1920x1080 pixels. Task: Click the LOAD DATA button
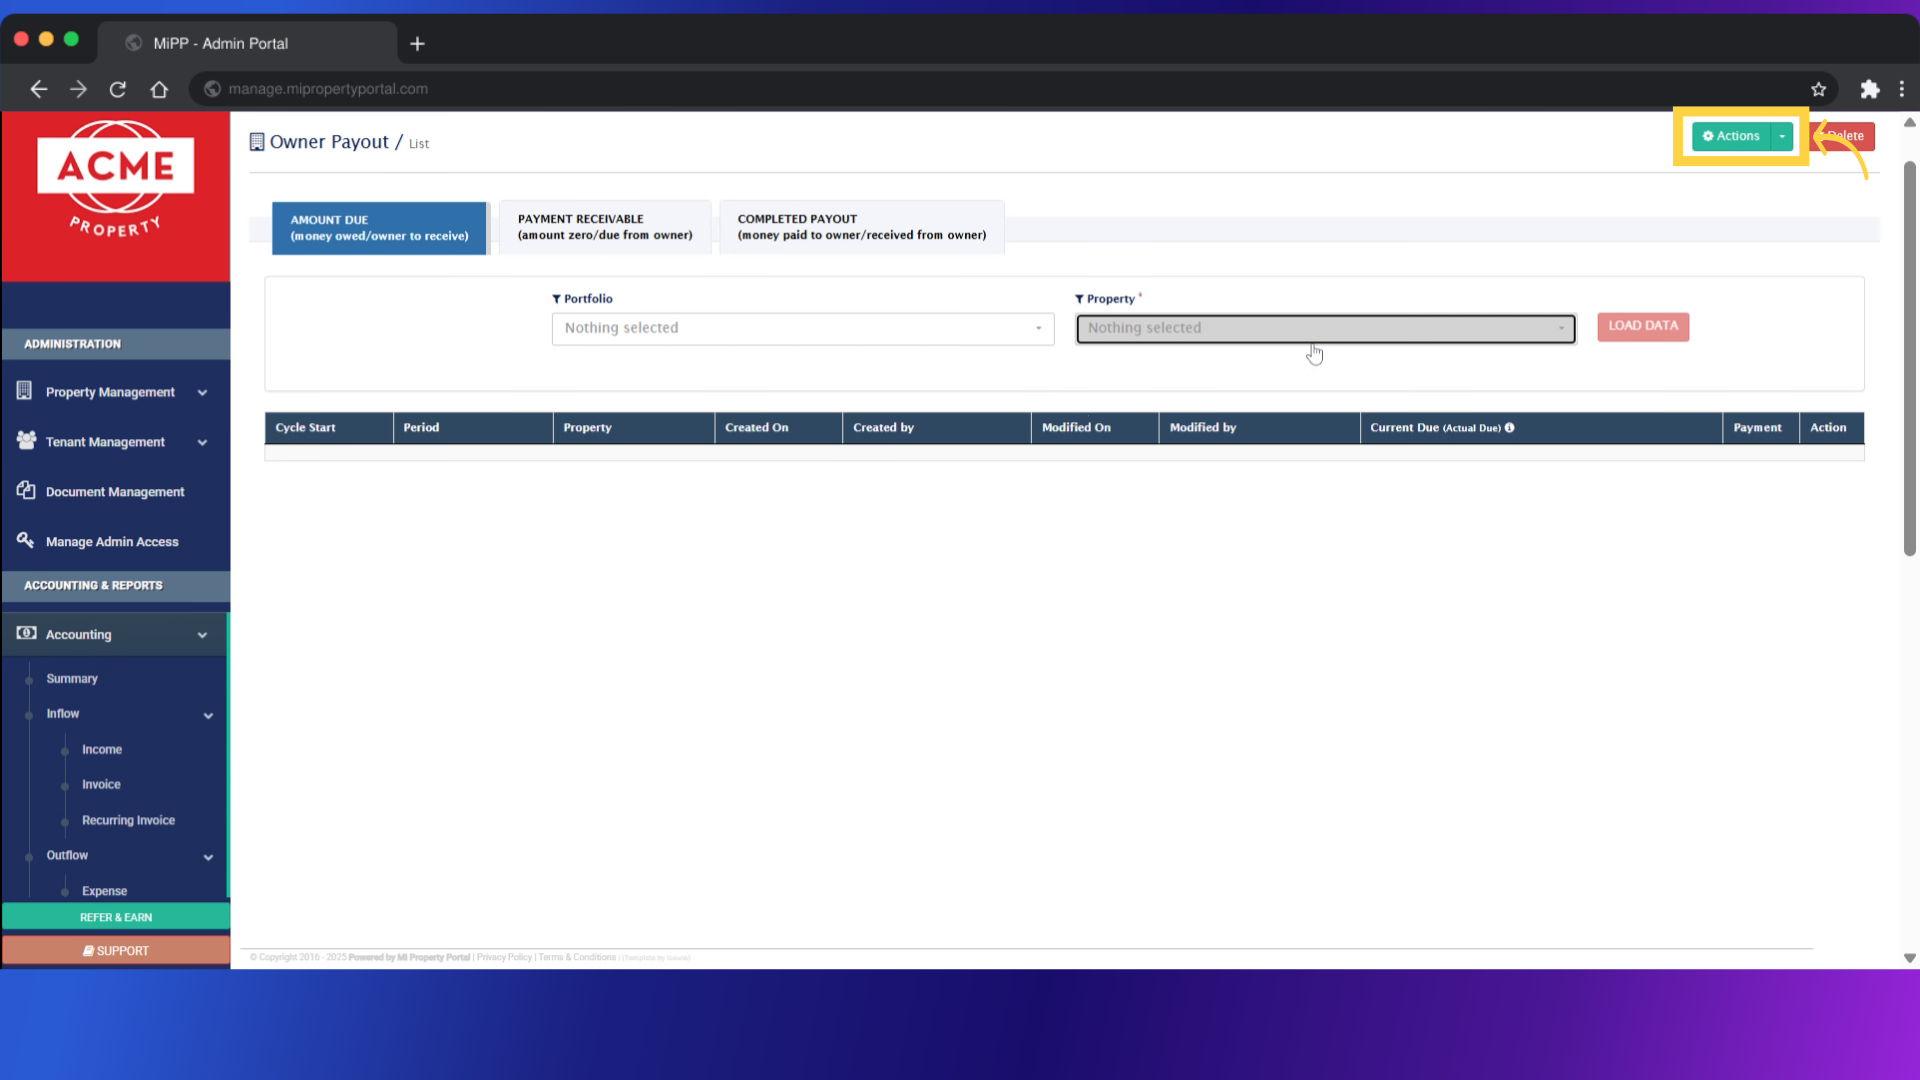(x=1643, y=327)
